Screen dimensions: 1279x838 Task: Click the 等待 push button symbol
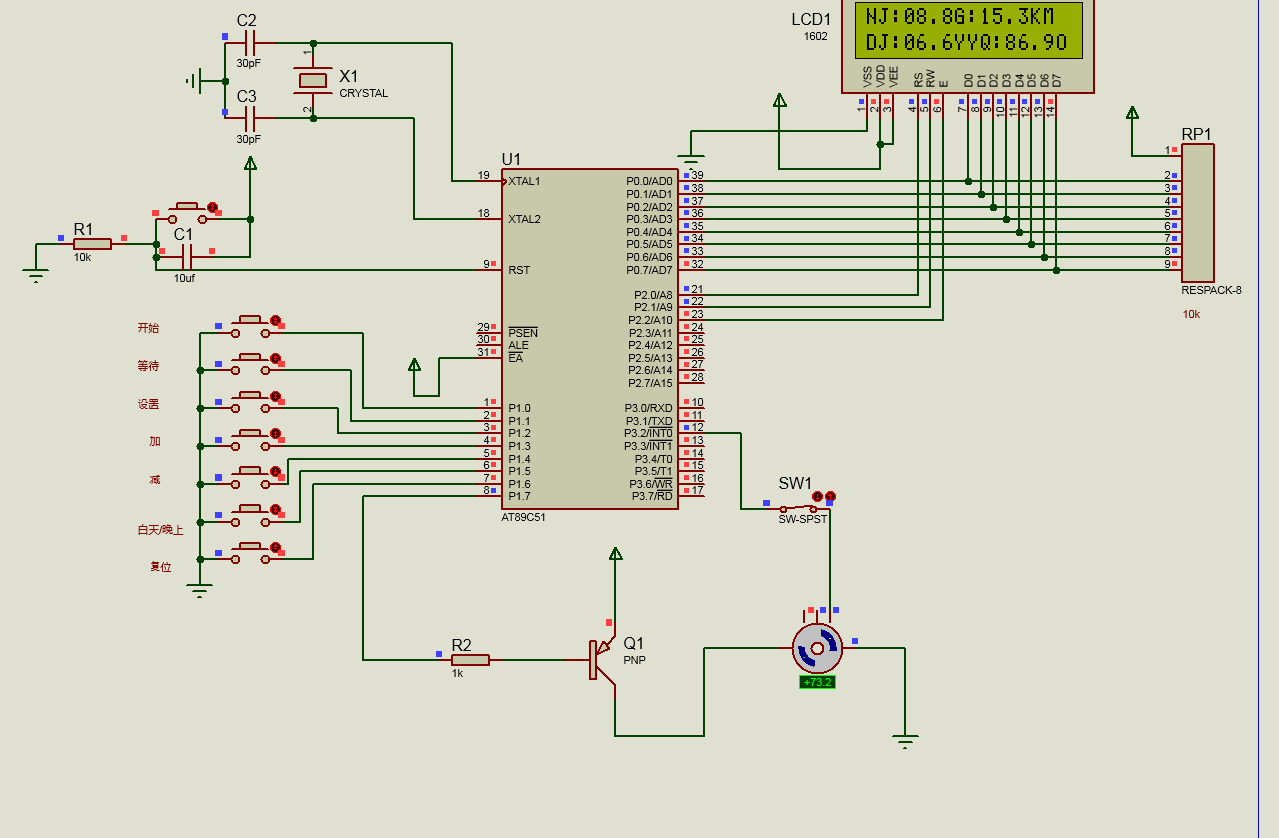pyautogui.click(x=251, y=364)
